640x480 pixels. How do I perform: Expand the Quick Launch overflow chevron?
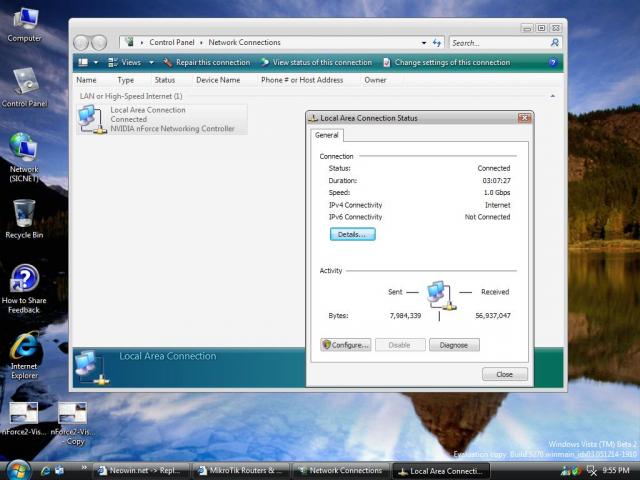coord(84,468)
